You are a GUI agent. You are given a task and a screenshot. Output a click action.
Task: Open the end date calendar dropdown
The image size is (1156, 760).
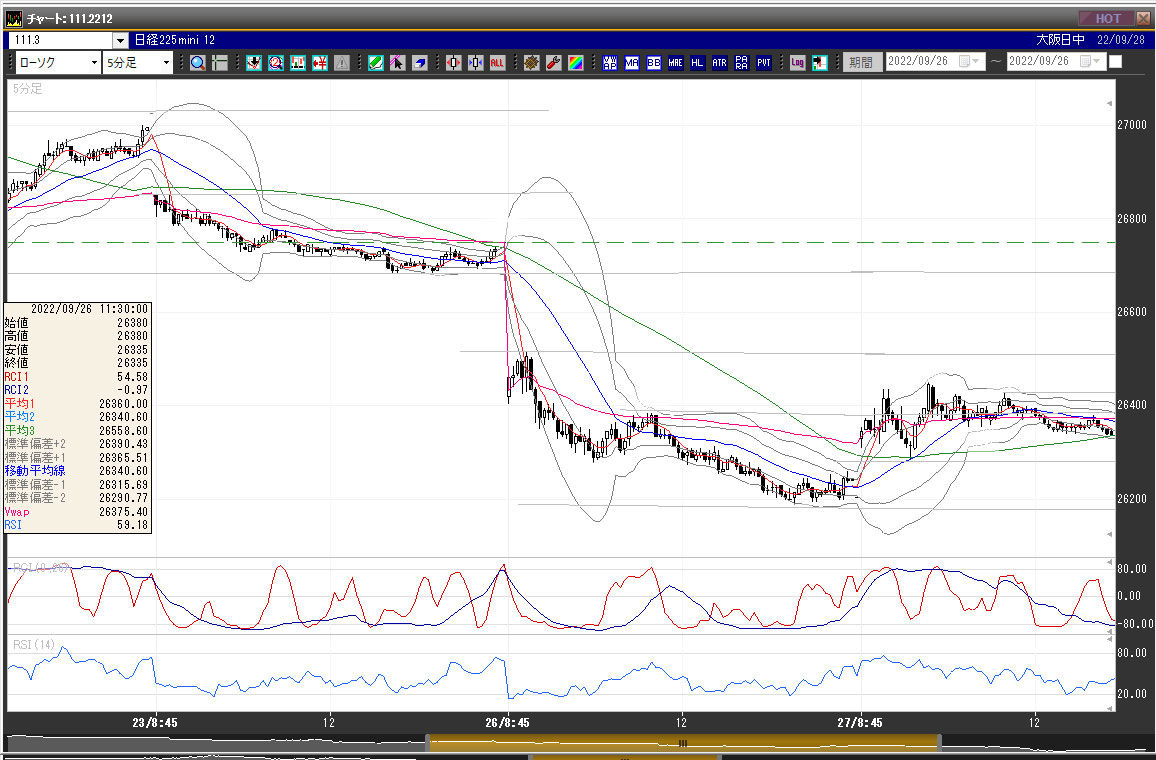(x=1090, y=61)
